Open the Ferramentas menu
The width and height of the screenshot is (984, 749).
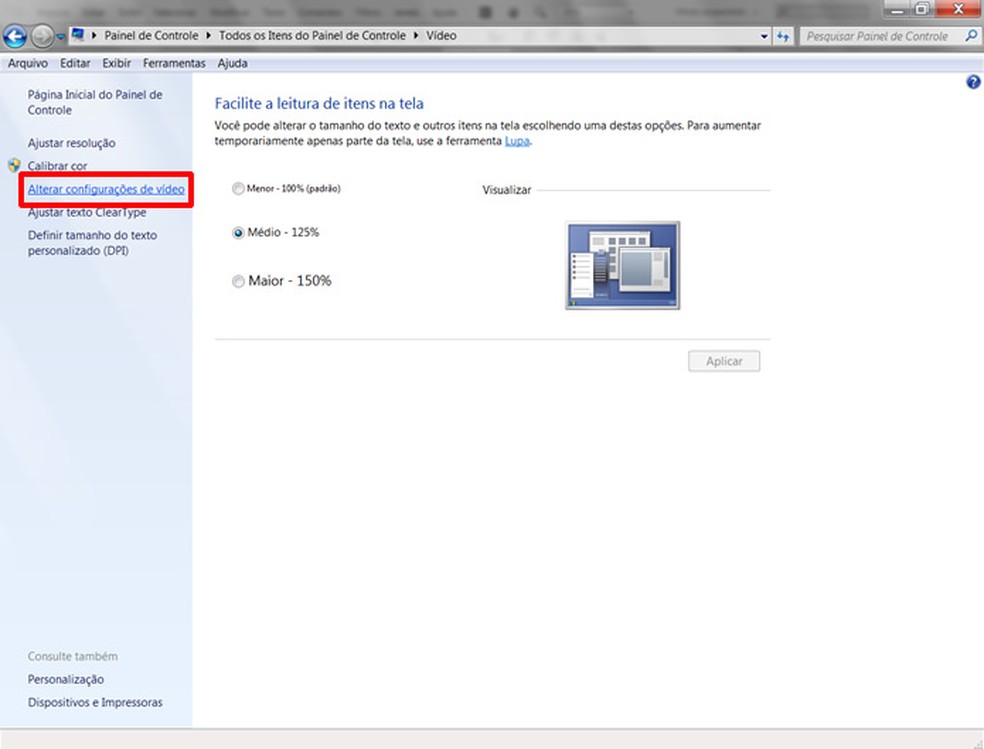(173, 63)
